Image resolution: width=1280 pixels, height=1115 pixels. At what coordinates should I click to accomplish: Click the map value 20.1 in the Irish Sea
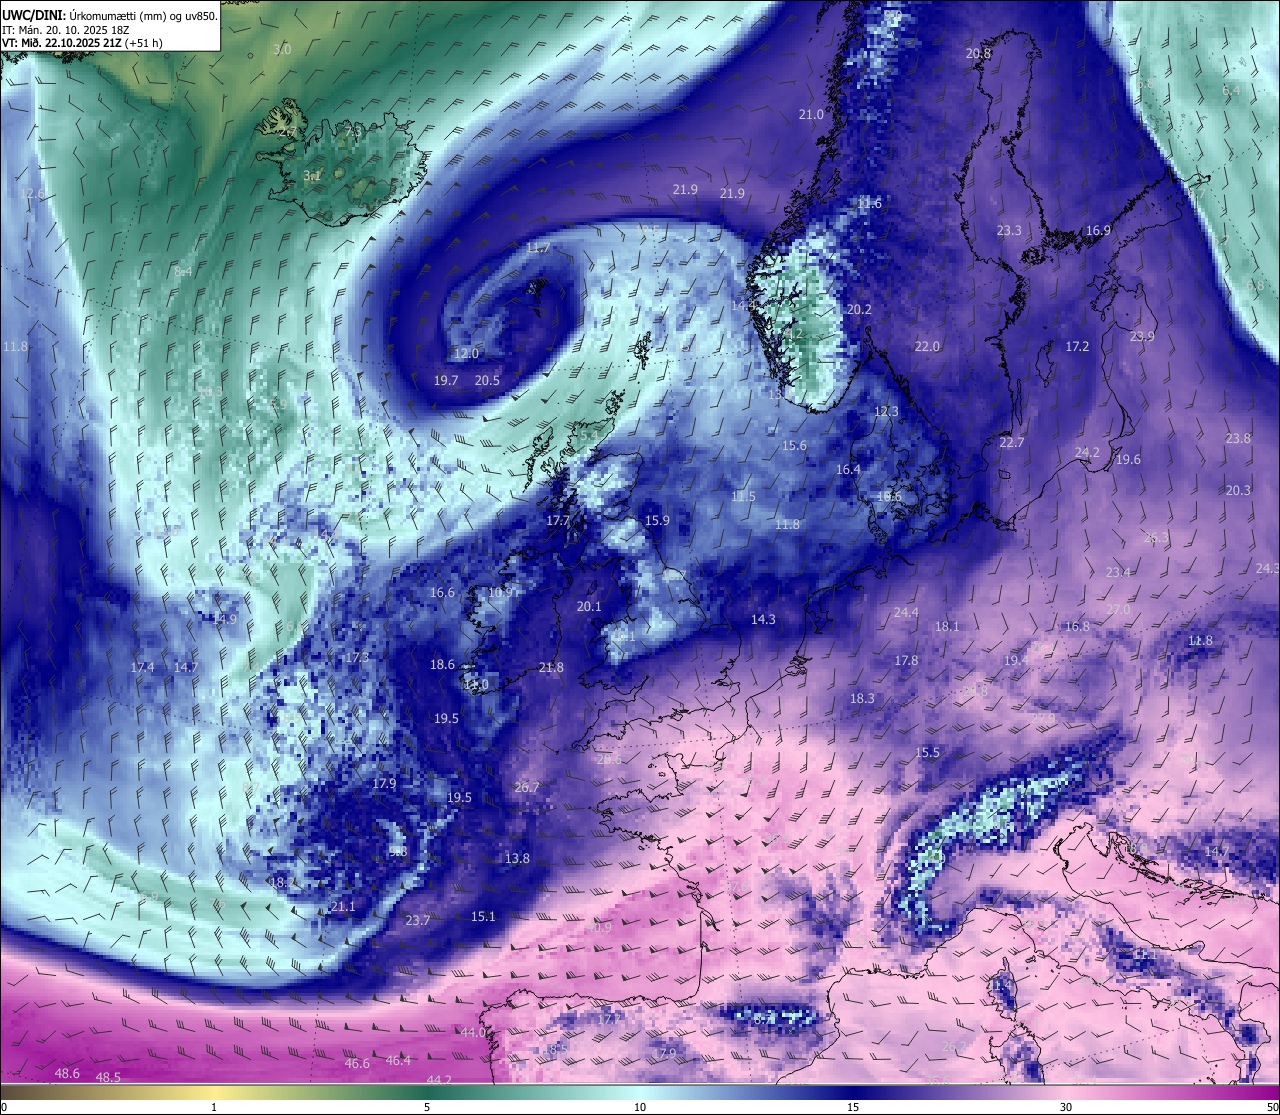click(x=589, y=606)
